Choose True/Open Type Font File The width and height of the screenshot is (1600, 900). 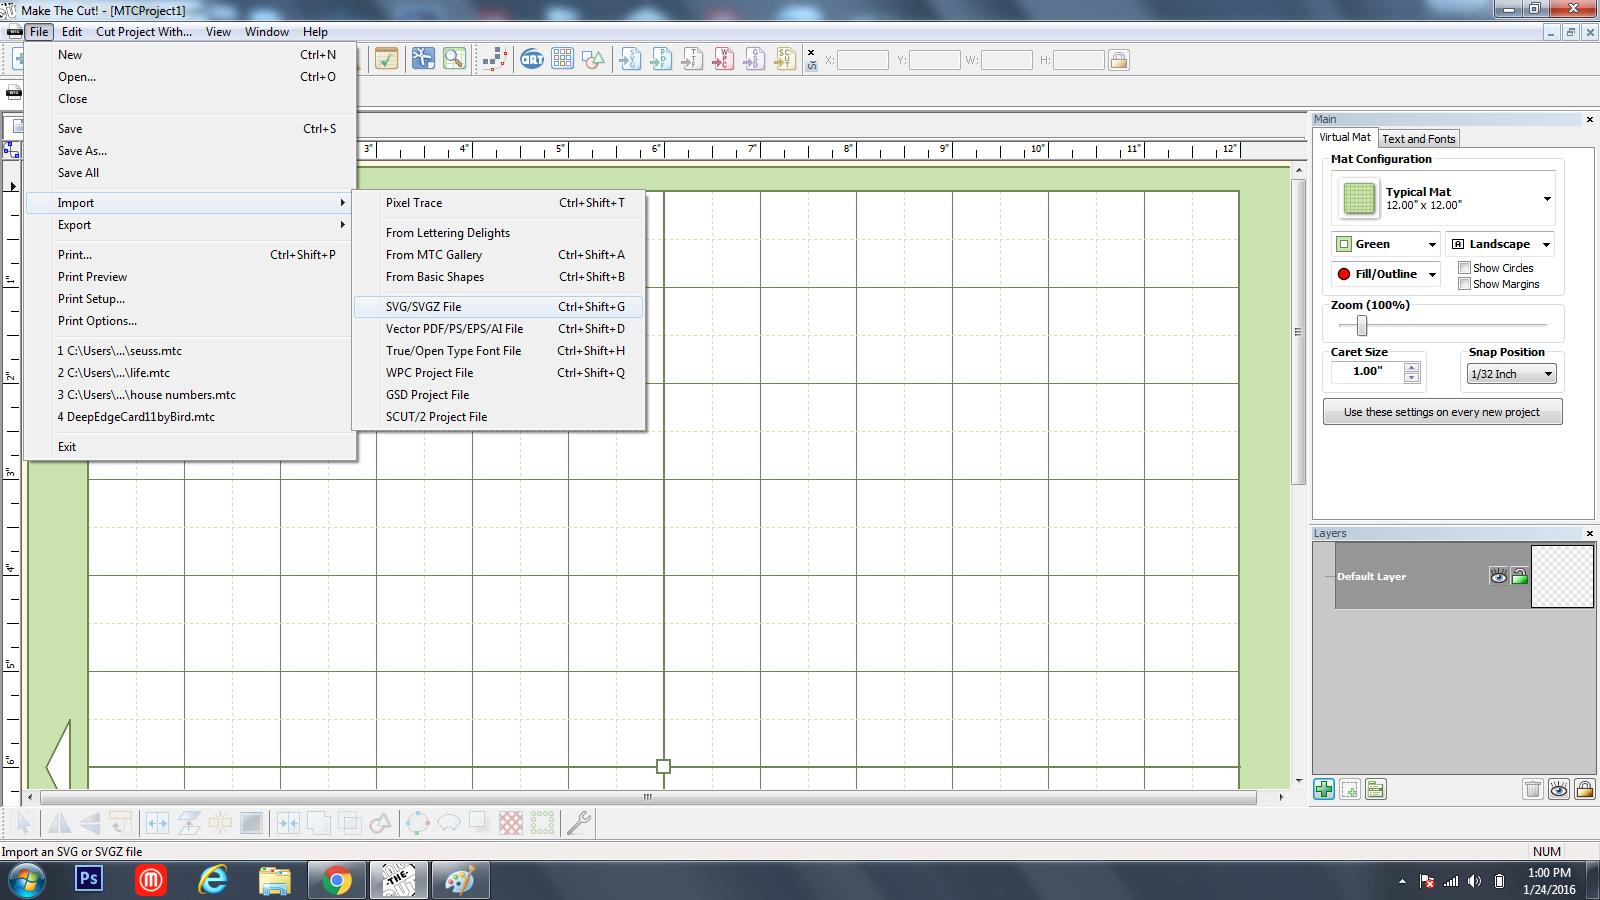(x=498, y=351)
